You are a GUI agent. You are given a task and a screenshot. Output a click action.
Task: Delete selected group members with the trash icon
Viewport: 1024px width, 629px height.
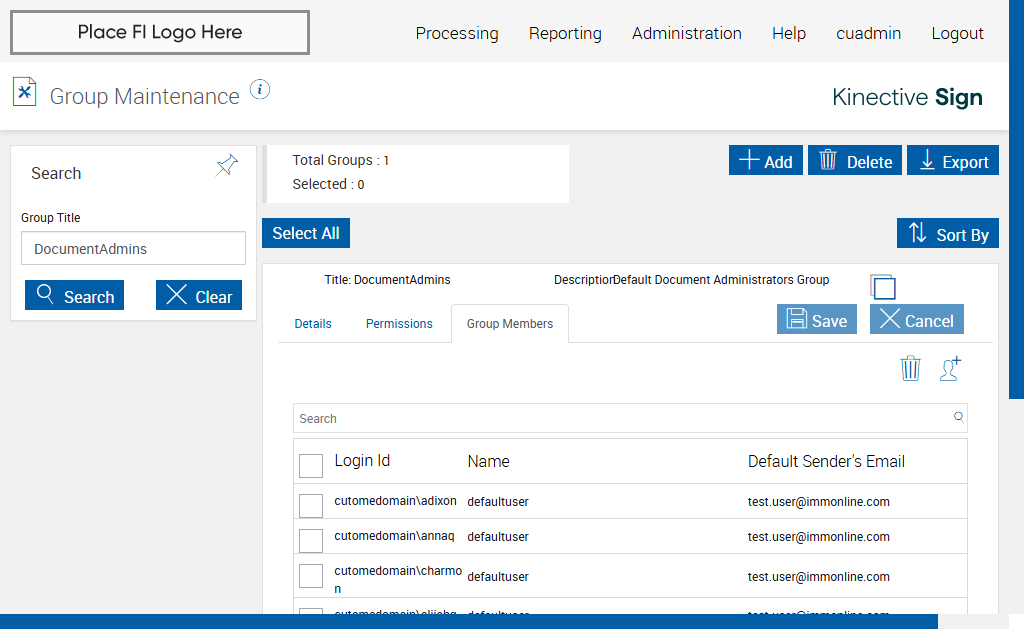point(910,368)
